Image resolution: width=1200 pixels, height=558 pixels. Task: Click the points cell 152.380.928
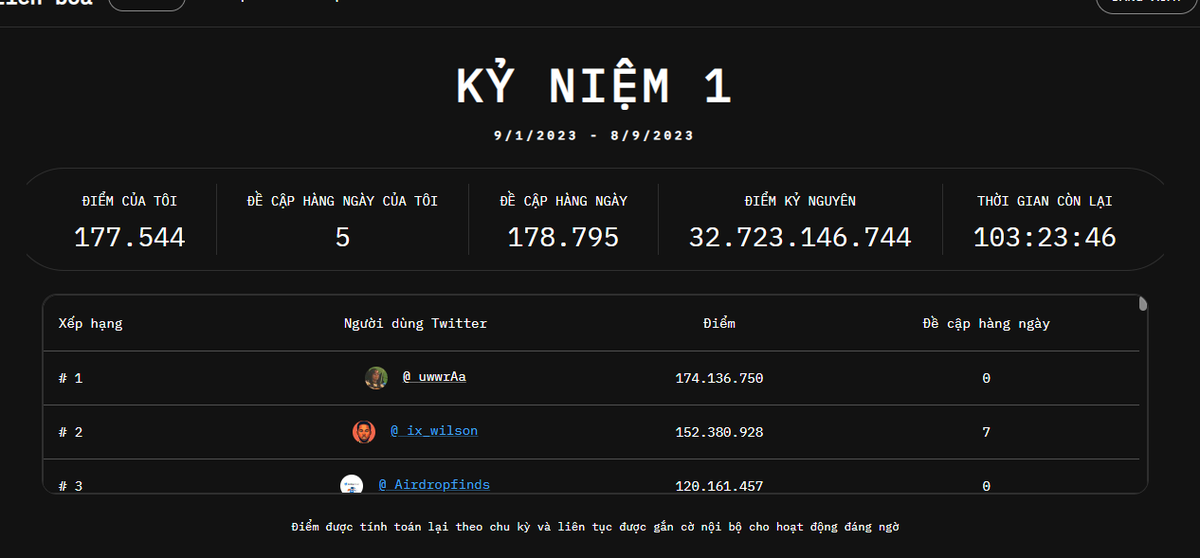[x=719, y=432]
